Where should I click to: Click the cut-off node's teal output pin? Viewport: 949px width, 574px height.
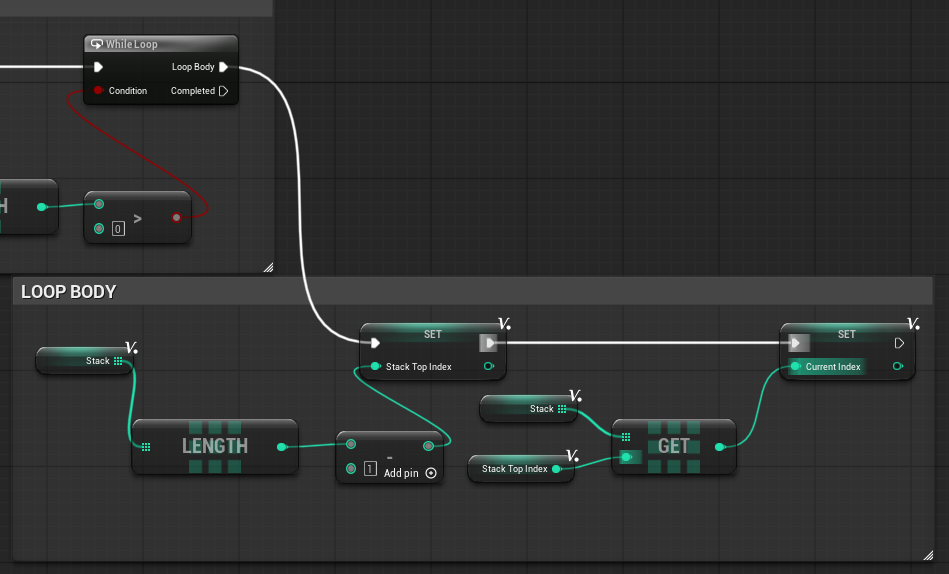pyautogui.click(x=41, y=207)
